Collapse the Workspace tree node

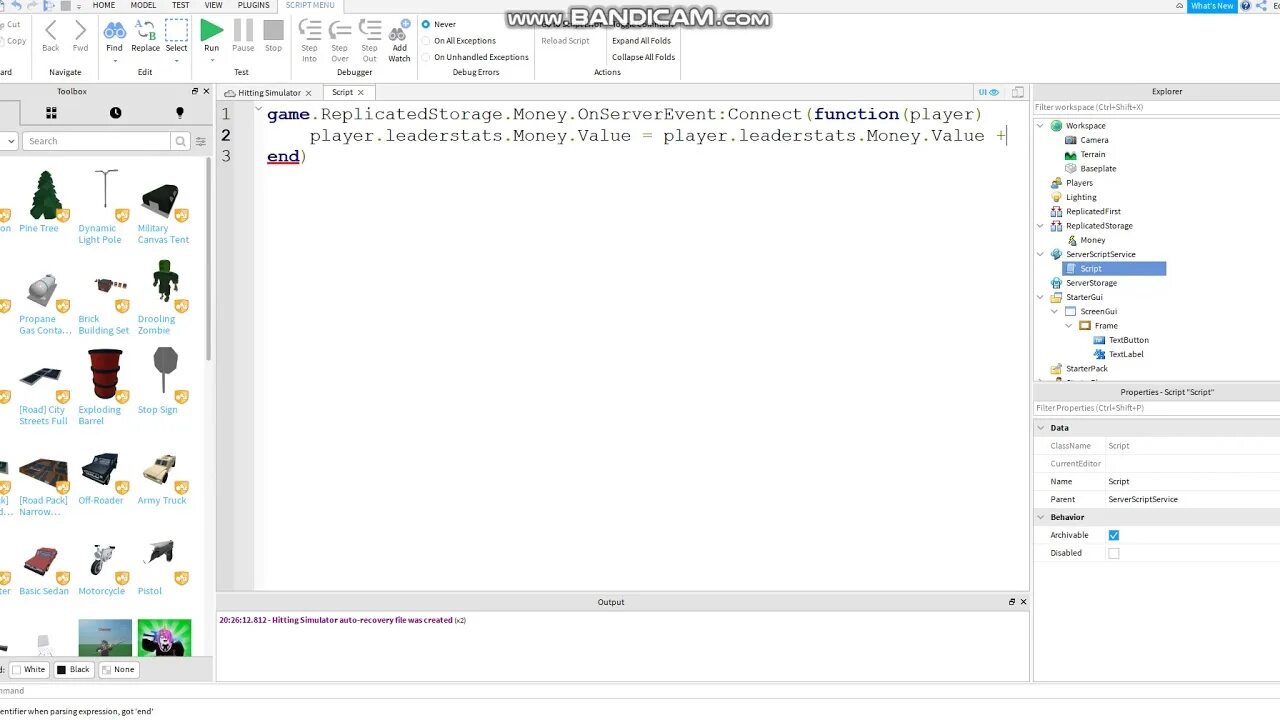[x=1040, y=126]
